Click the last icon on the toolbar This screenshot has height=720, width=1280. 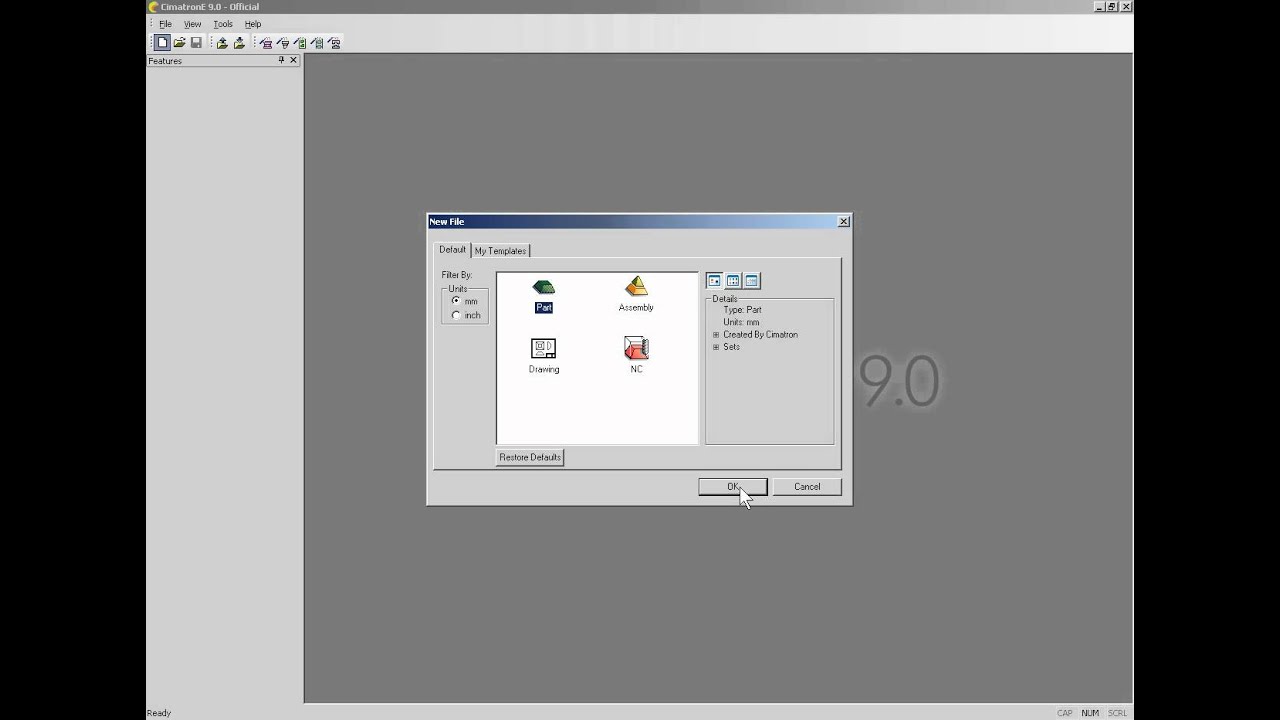point(334,43)
